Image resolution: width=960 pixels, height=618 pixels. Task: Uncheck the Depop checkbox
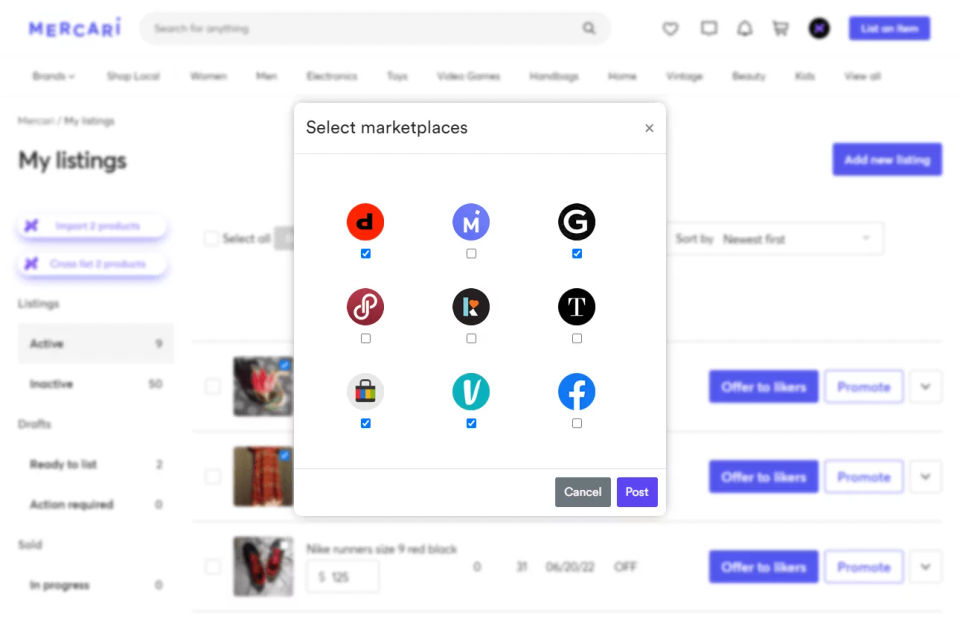point(366,254)
